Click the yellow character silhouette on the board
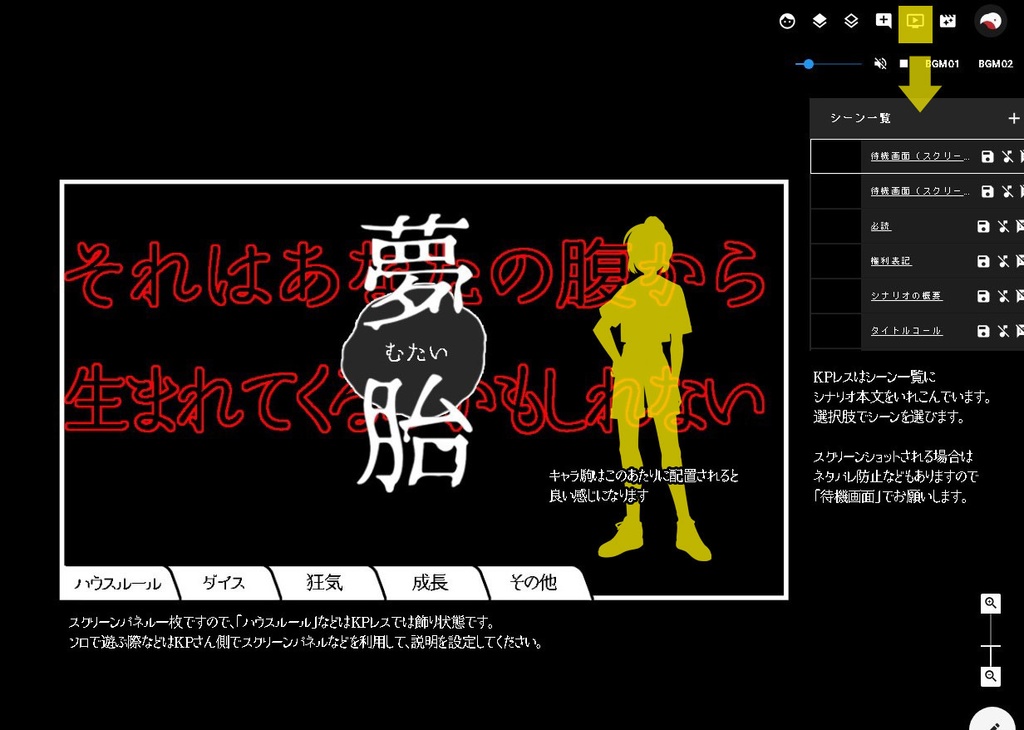1024x730 pixels. click(653, 389)
